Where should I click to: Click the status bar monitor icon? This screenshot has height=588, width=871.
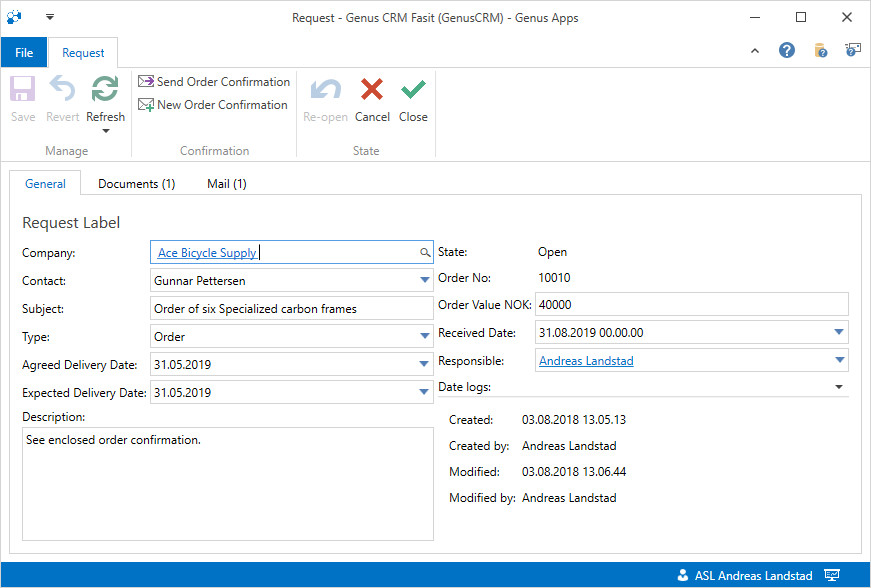(x=832, y=575)
